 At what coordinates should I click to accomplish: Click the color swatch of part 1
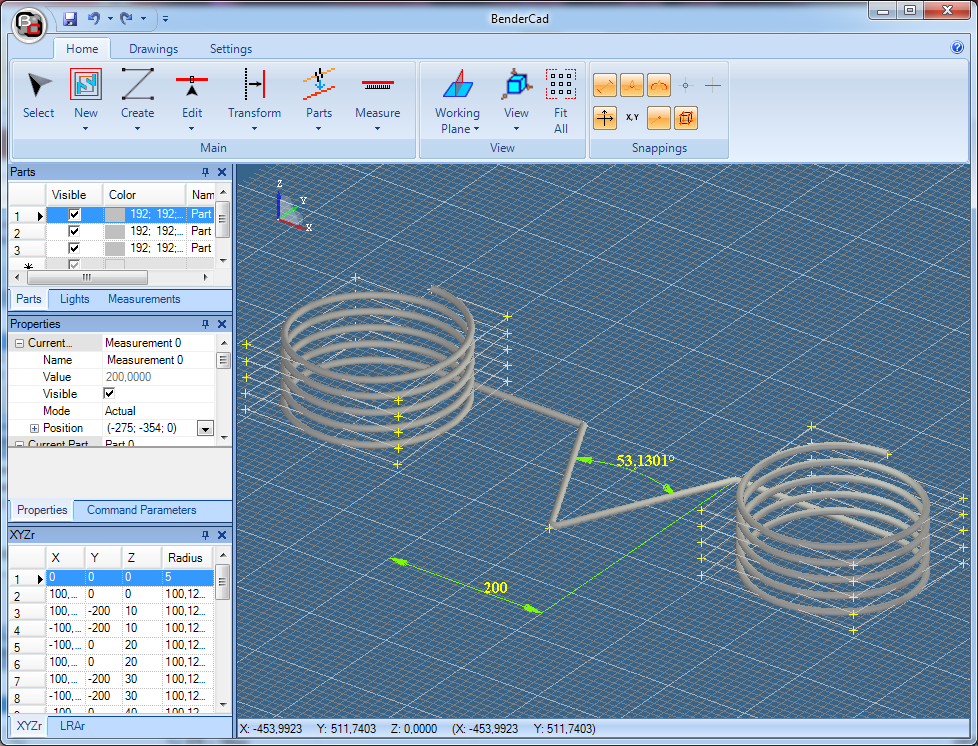[115, 215]
